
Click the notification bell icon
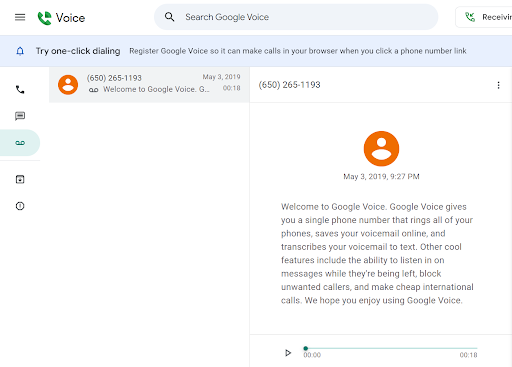20,51
